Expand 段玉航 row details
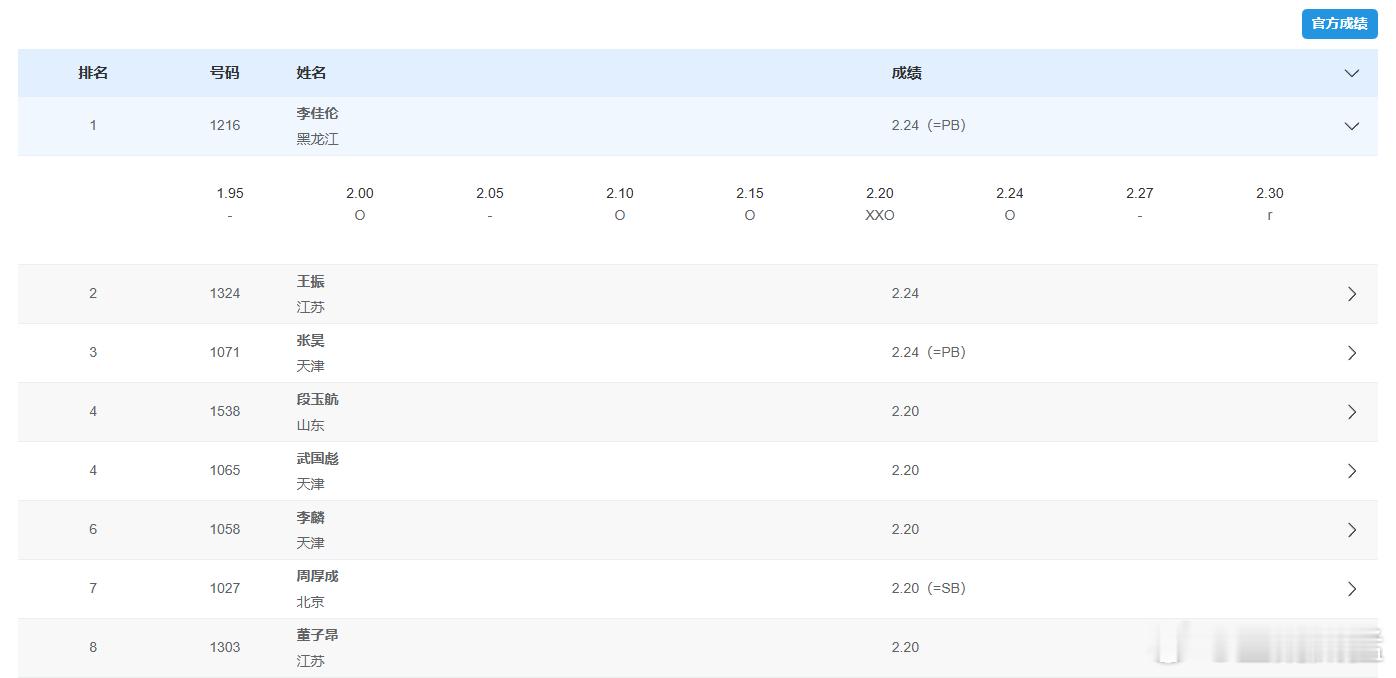 point(1351,412)
